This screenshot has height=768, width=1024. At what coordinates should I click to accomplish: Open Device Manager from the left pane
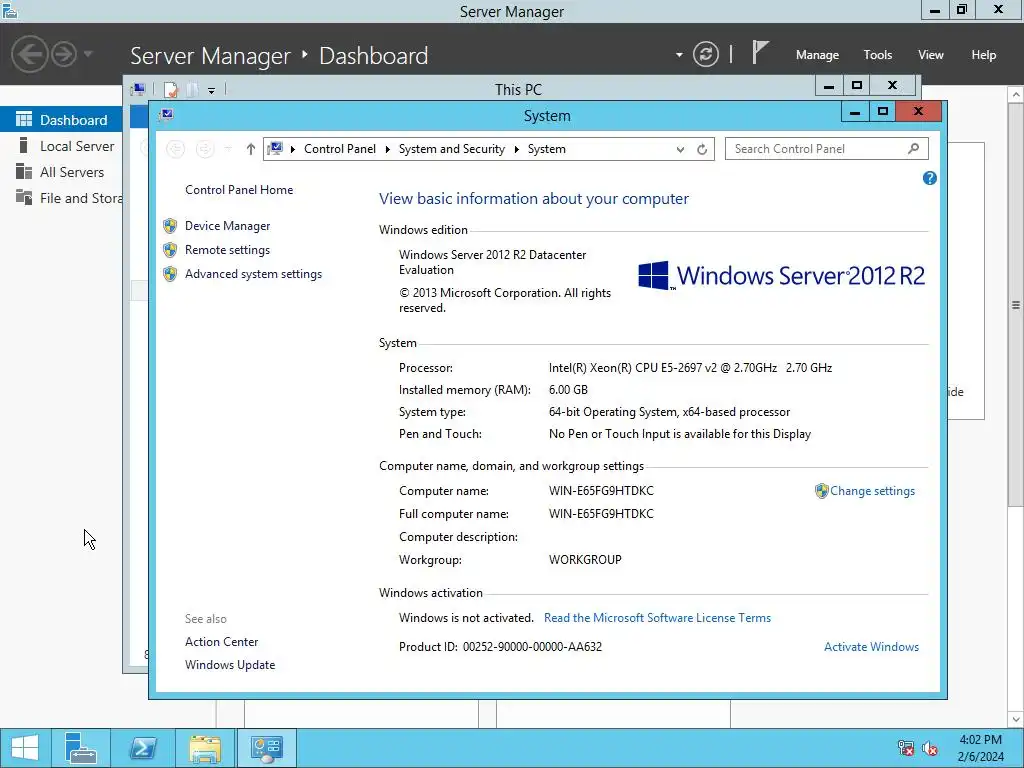pyautogui.click(x=227, y=226)
